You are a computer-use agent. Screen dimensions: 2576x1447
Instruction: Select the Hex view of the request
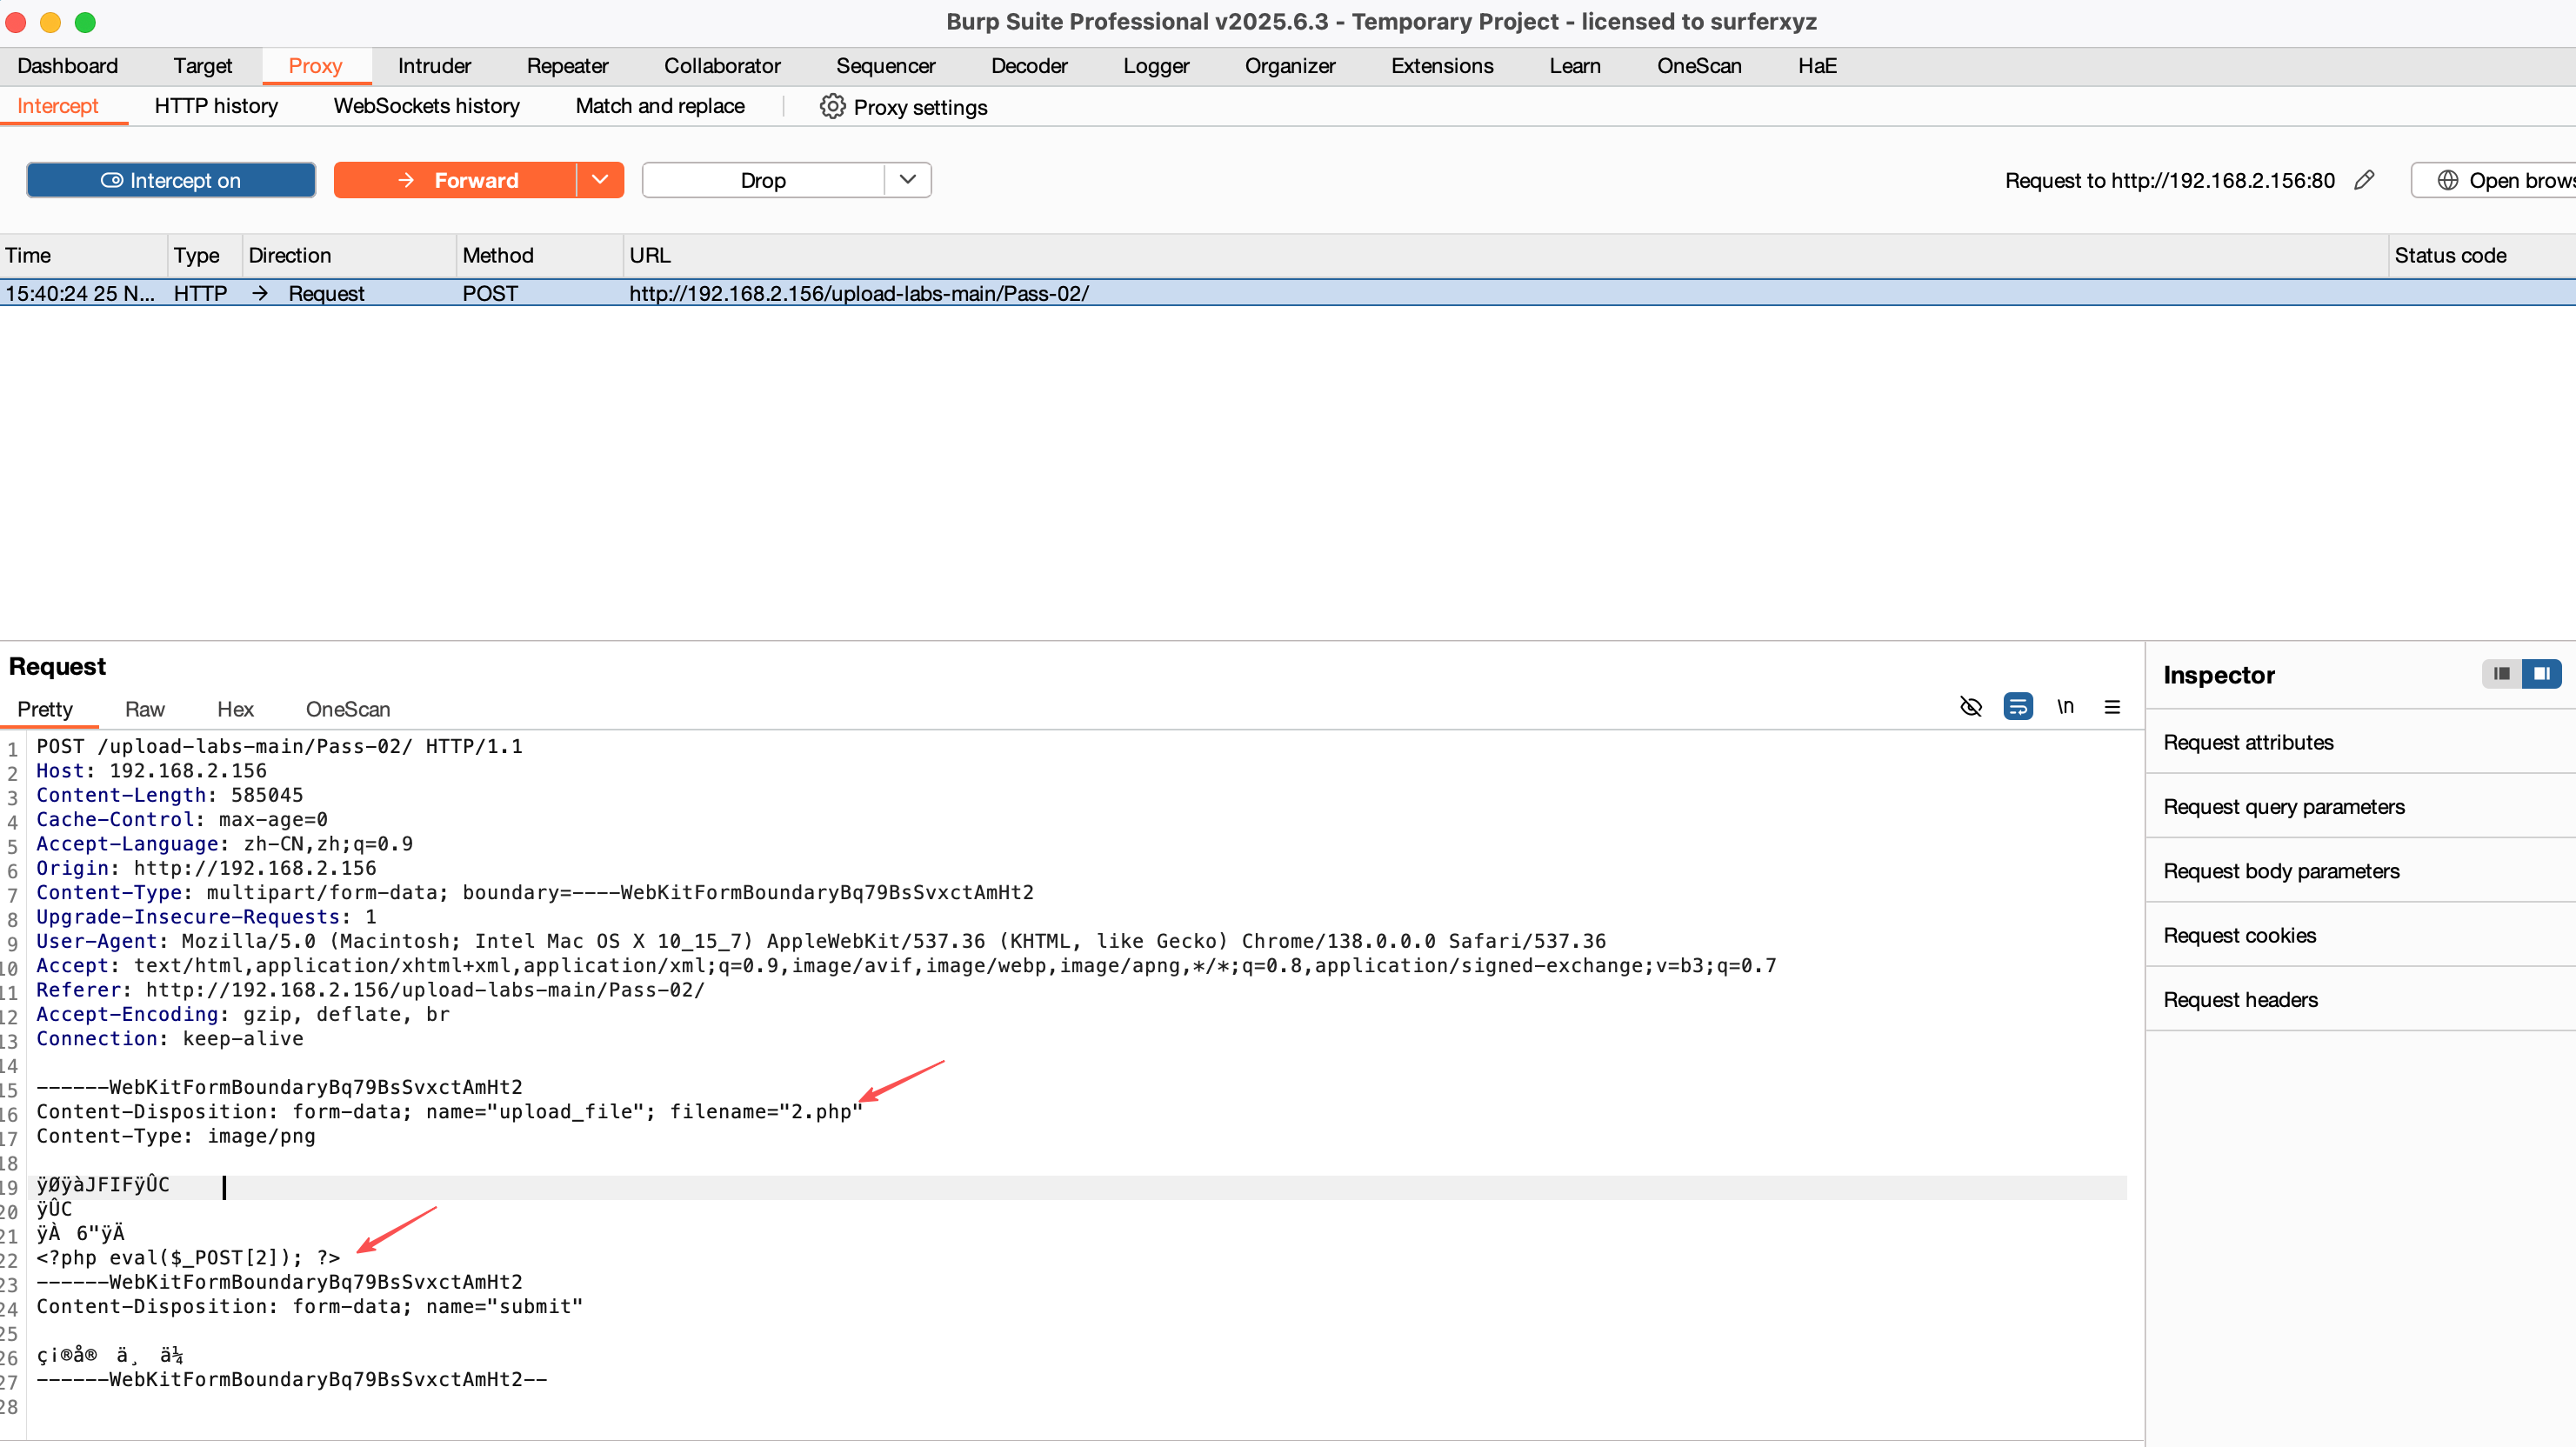pyautogui.click(x=235, y=709)
